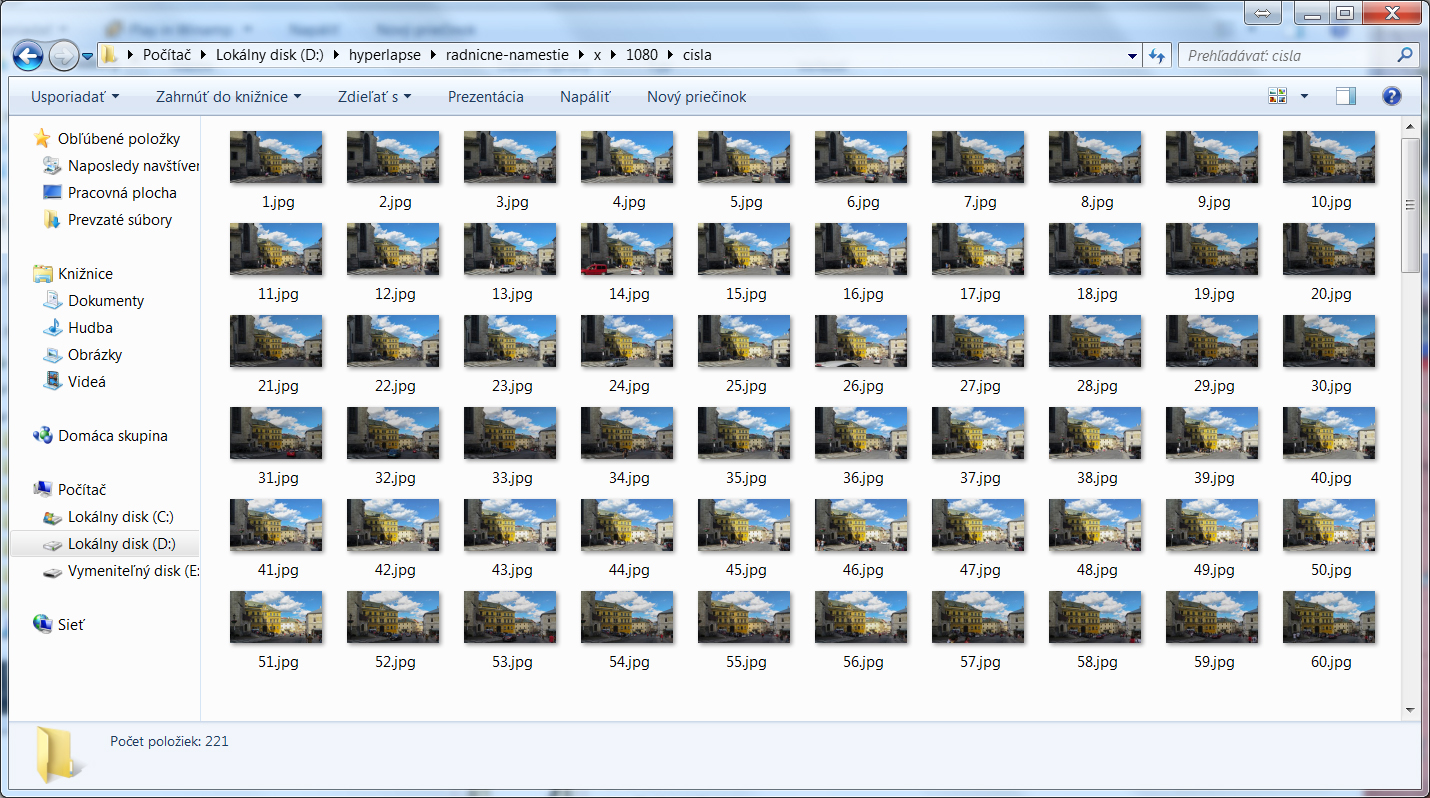Select thumbnail of 14.jpg
This screenshot has width=1430, height=798.
click(627, 249)
